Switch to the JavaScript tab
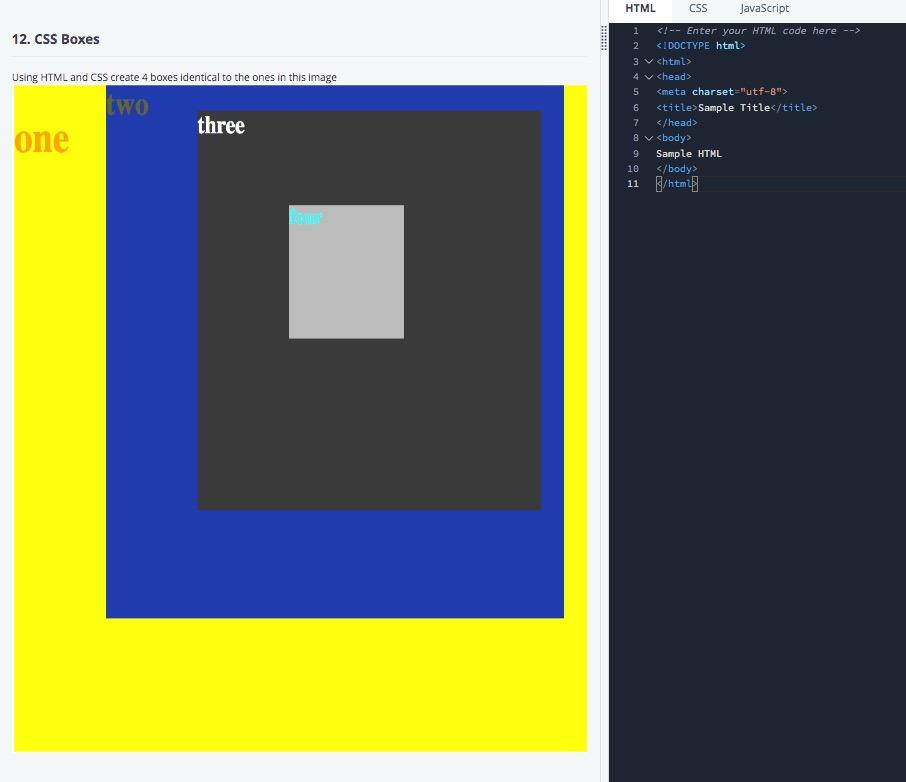Screen dimensions: 906x782 click(764, 9)
